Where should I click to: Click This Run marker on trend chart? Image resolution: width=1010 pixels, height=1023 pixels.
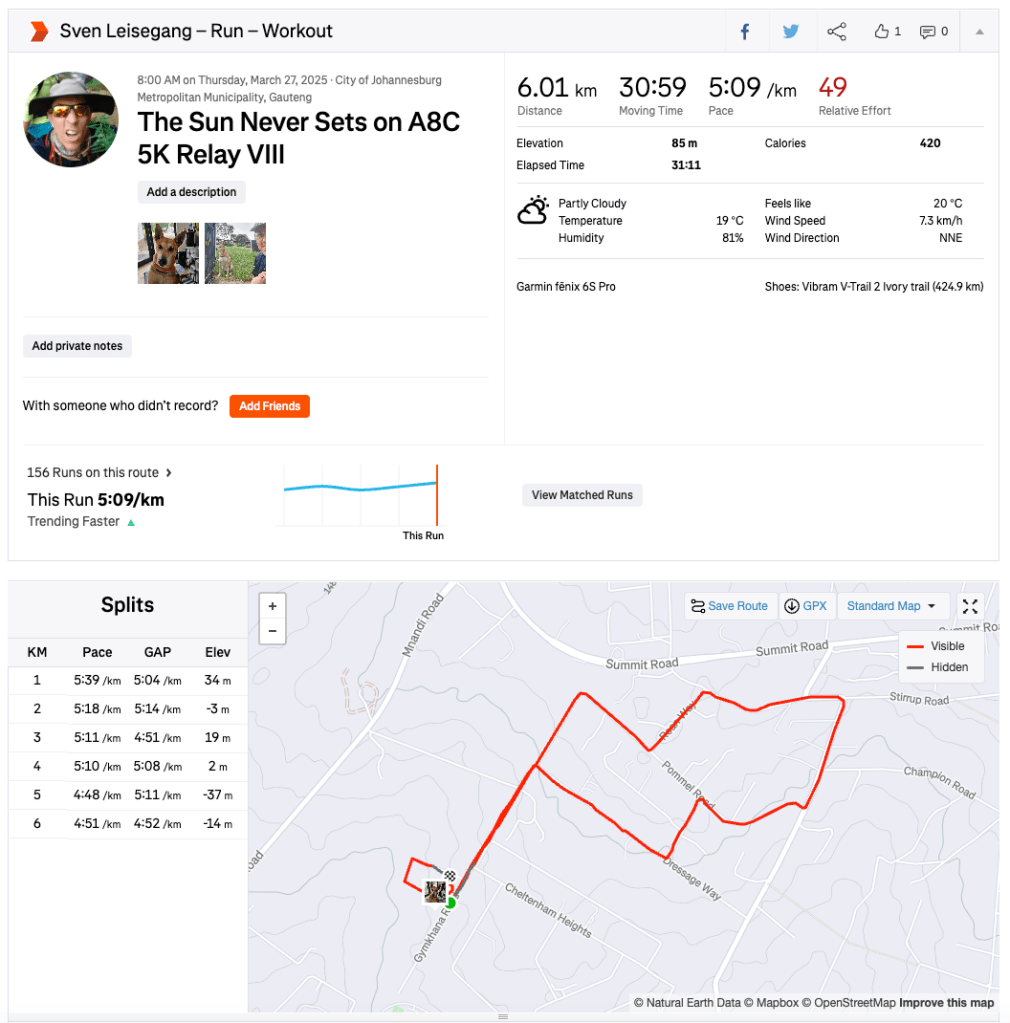437,496
